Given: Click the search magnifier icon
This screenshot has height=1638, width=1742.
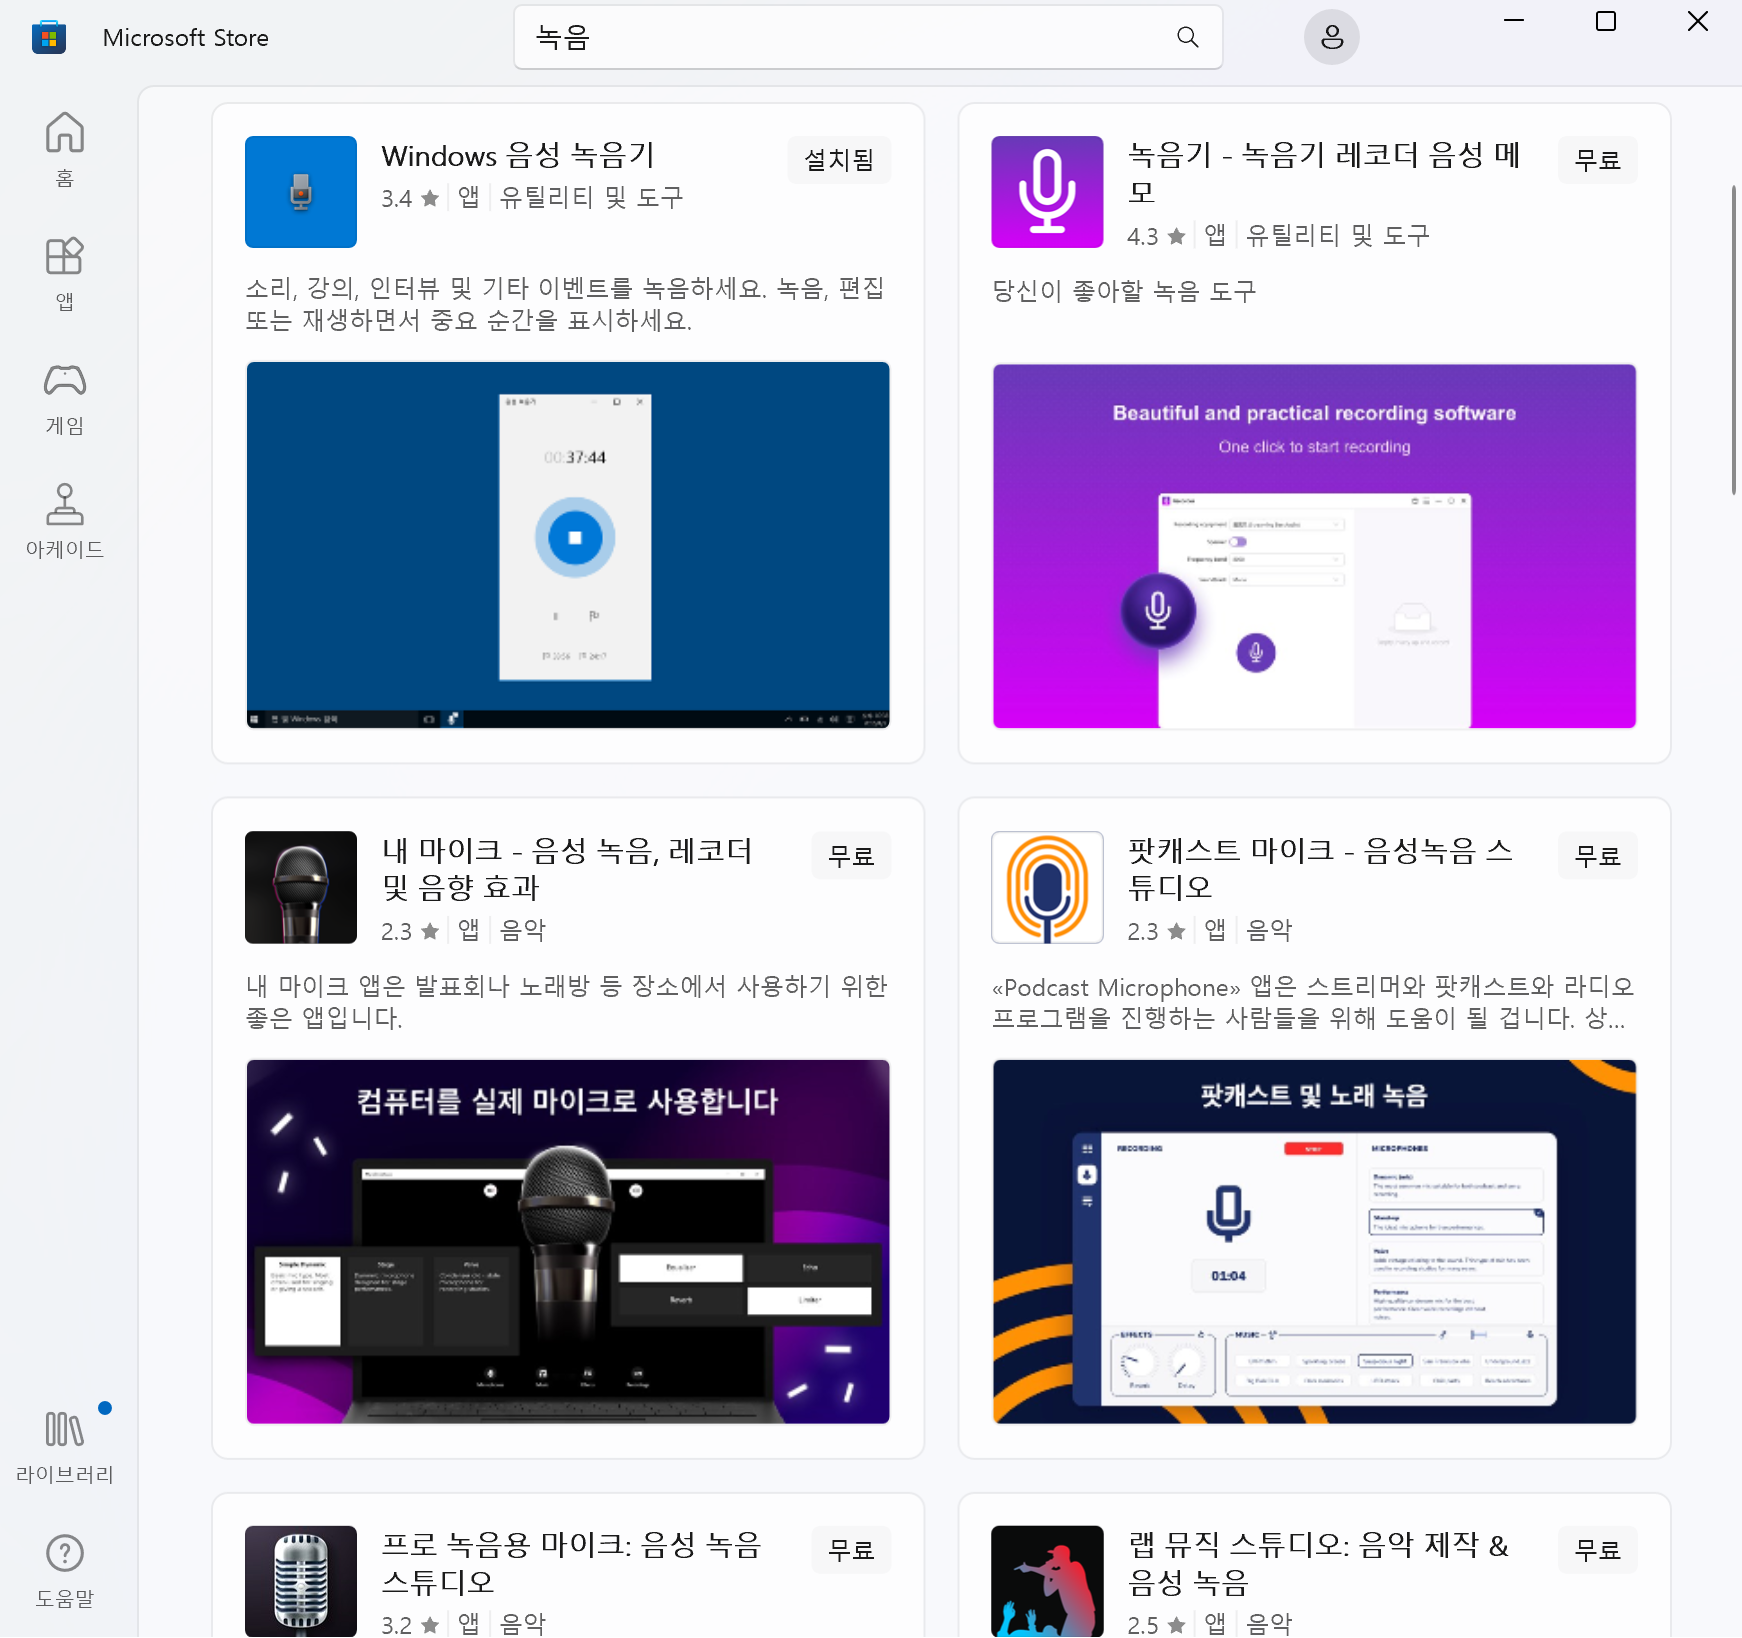Looking at the screenshot, I should coord(1187,38).
